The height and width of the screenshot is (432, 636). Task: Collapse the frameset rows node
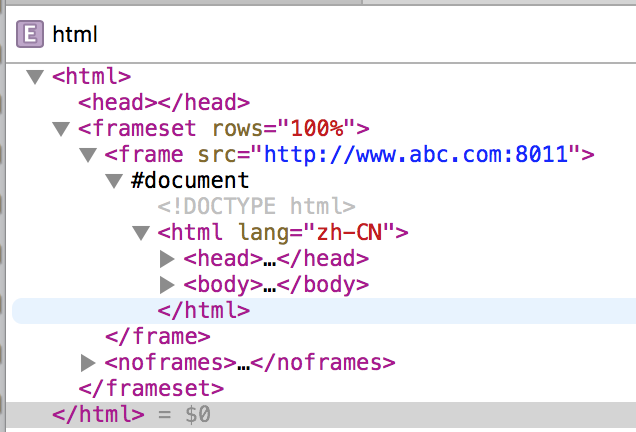click(x=61, y=129)
